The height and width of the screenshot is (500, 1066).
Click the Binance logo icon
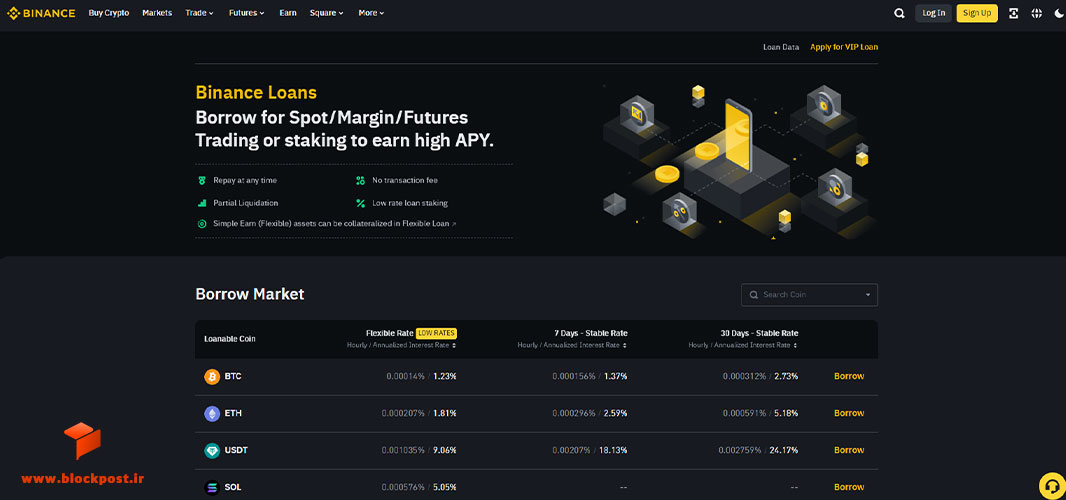coord(13,13)
